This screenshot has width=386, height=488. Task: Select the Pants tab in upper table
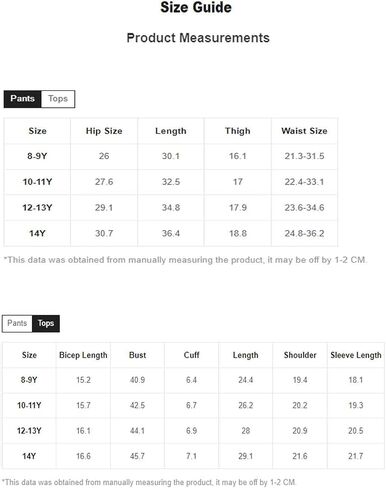23,99
